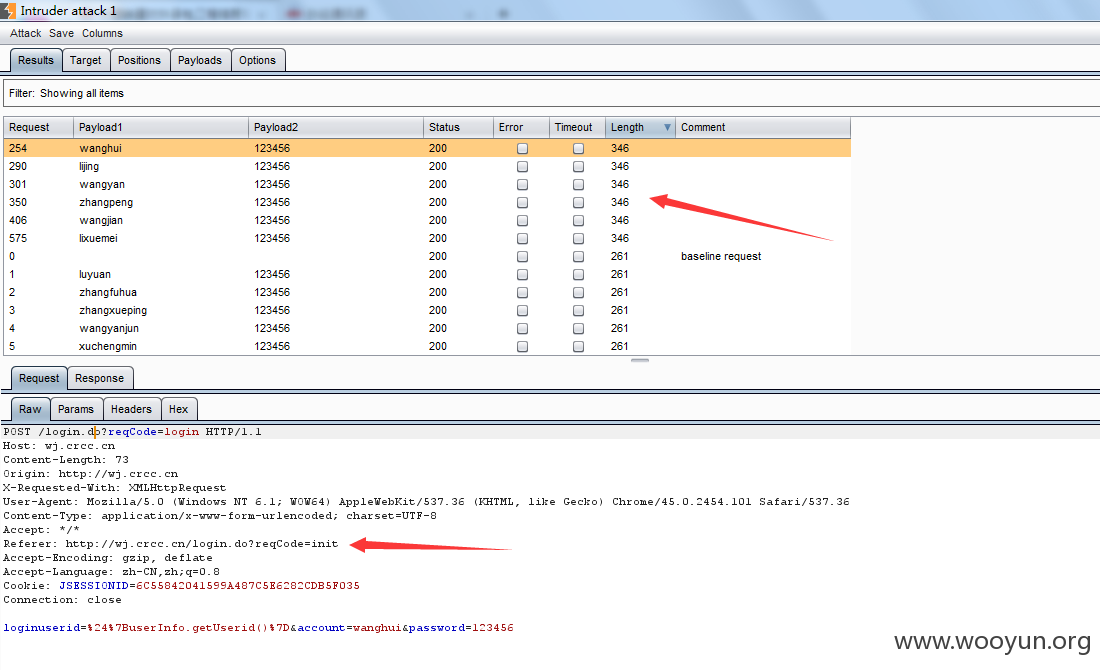Switch to the Payloads tab
Viewport: 1100px width, 670px height.
200,60
